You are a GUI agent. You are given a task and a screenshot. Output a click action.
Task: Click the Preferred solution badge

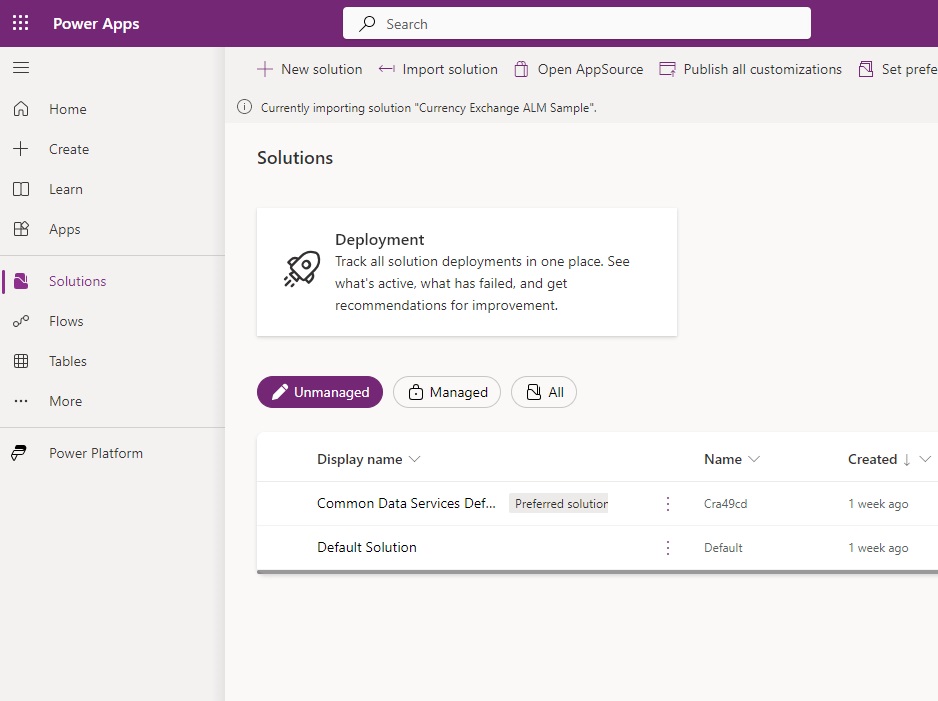(558, 504)
